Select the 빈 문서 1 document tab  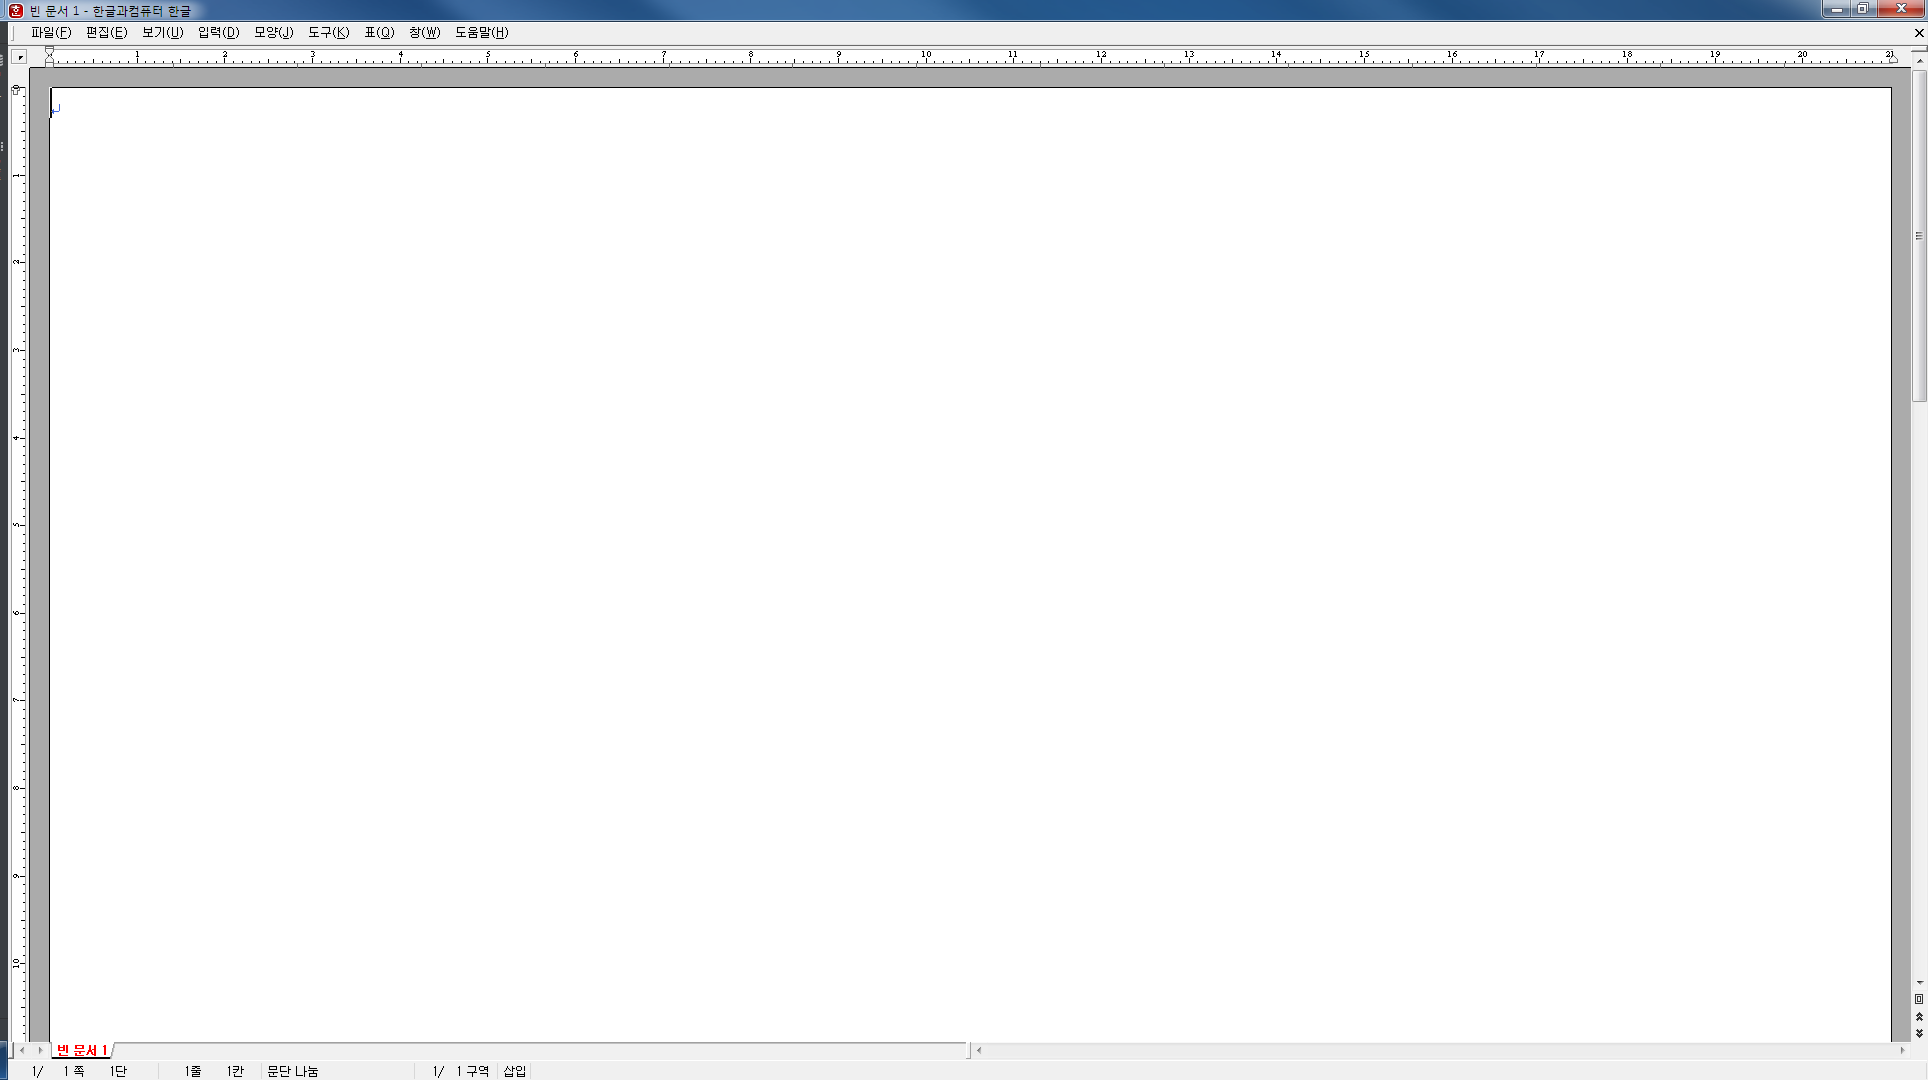tap(81, 1050)
